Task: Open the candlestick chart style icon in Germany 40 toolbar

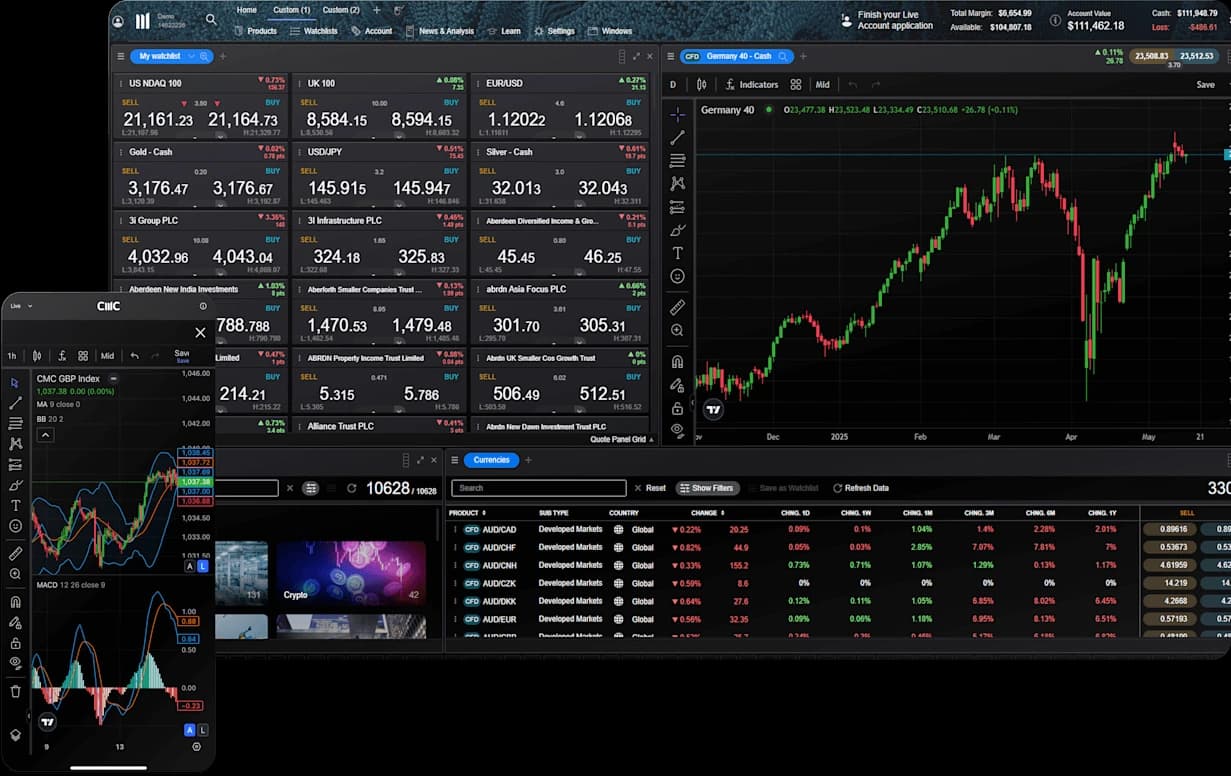Action: (x=702, y=85)
